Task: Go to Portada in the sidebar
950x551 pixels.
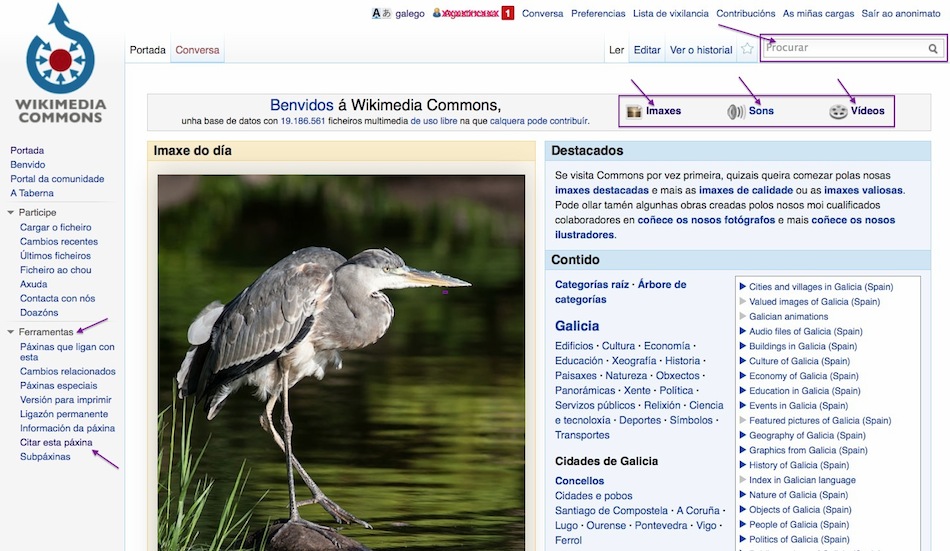Action: point(27,150)
